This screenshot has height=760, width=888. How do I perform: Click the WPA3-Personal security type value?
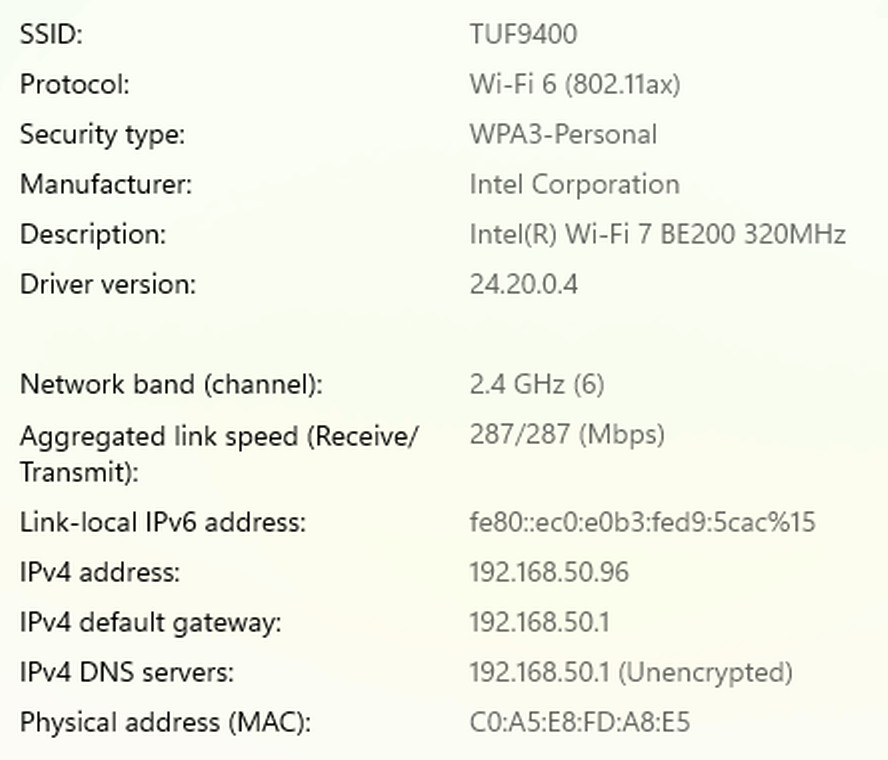[563, 134]
